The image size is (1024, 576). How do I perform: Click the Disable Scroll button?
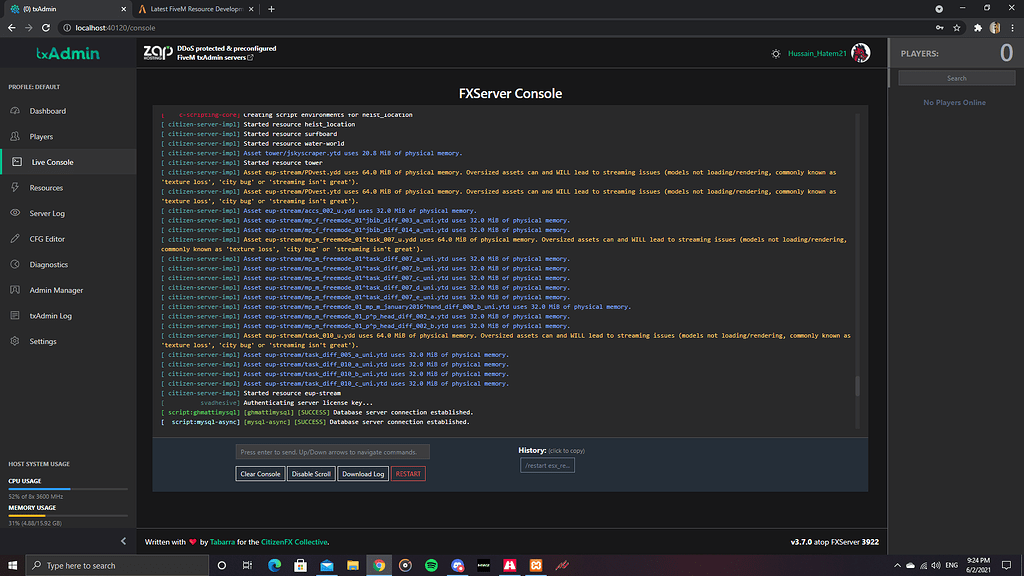[311, 474]
